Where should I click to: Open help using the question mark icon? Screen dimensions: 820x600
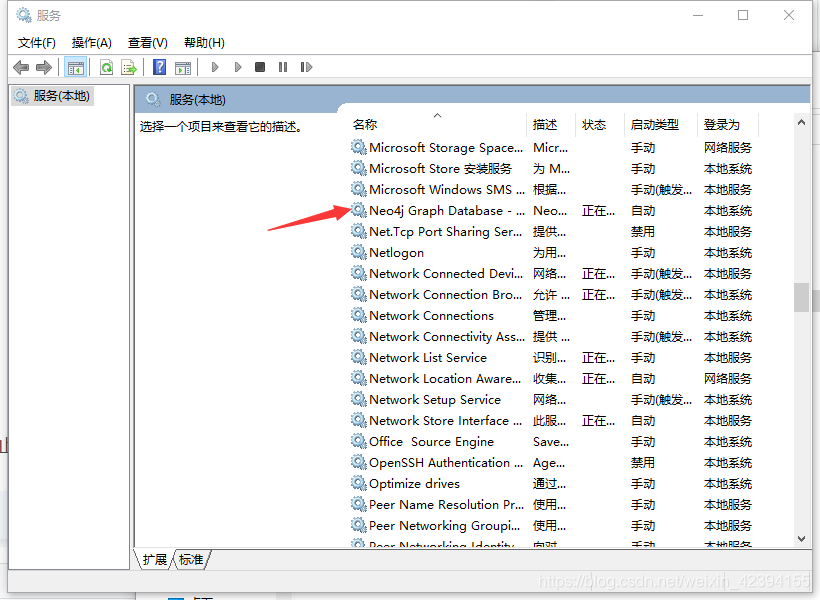[x=160, y=67]
